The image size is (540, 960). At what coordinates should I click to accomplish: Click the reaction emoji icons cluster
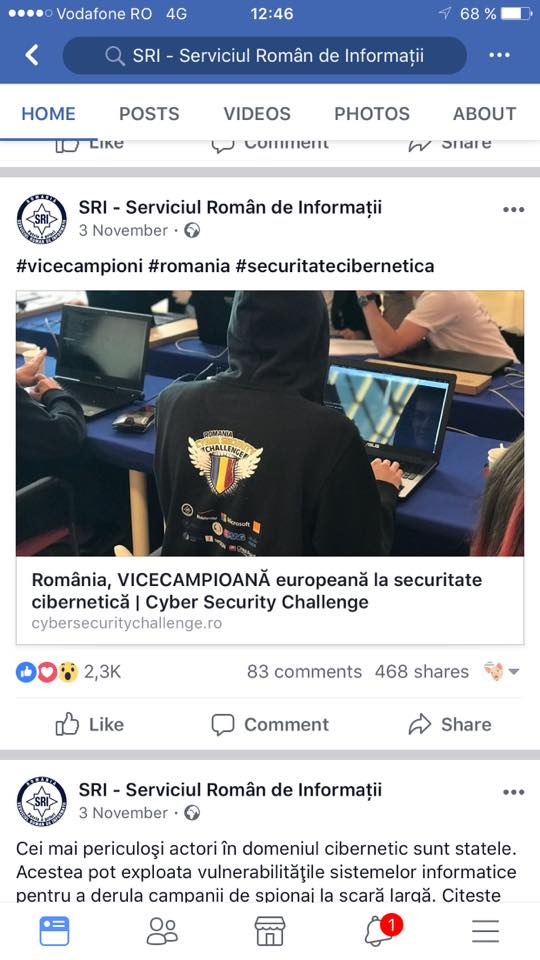tap(47, 672)
